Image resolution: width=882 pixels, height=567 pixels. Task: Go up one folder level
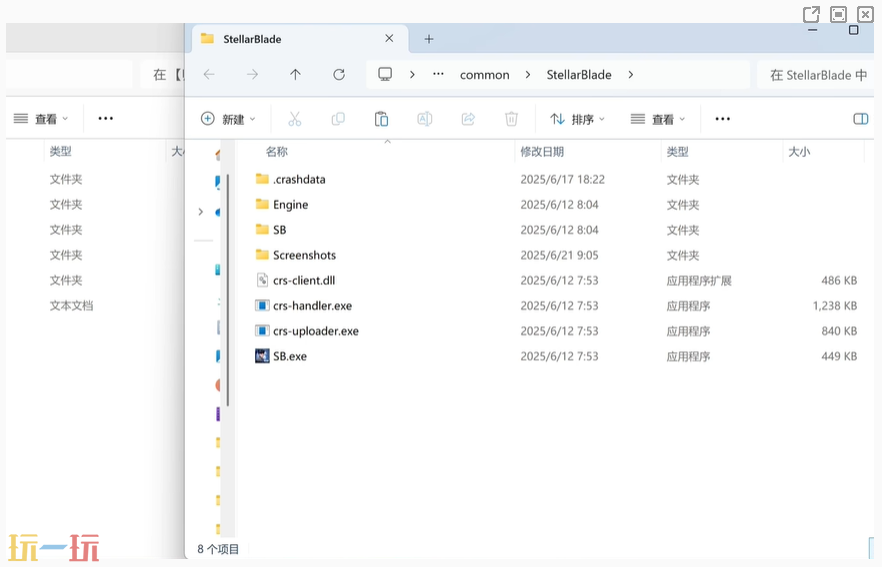[295, 74]
